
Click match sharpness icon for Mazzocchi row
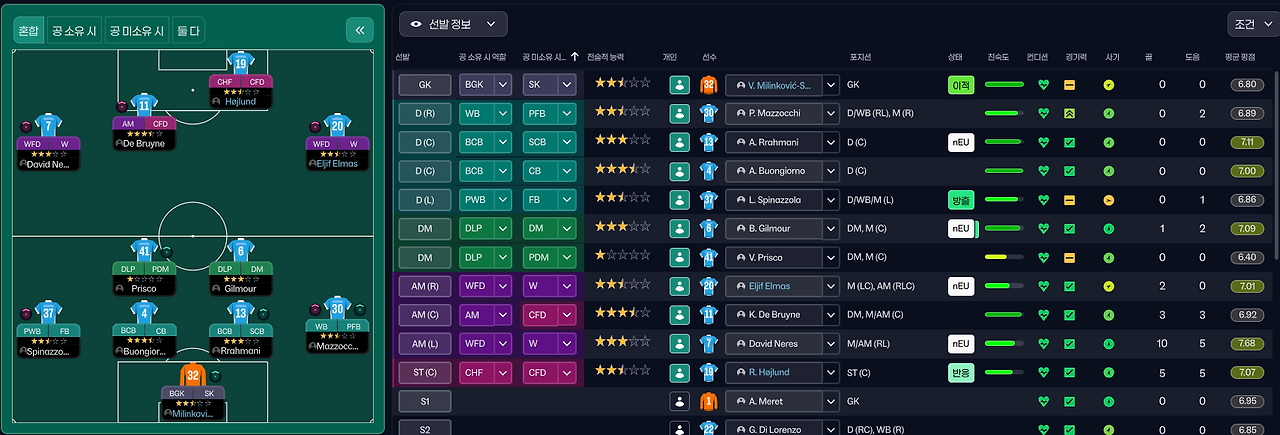pos(1069,114)
